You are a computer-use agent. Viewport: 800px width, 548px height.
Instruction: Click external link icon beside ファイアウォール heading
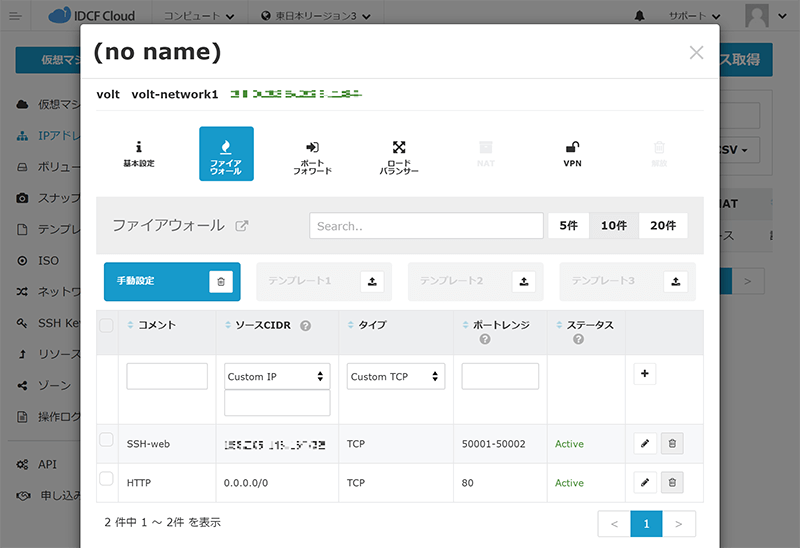[x=241, y=226]
